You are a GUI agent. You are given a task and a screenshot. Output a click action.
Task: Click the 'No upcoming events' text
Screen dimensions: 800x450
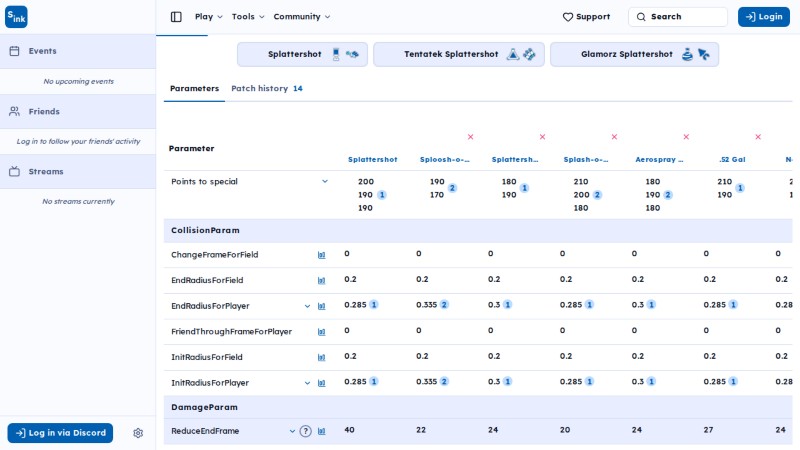click(79, 81)
